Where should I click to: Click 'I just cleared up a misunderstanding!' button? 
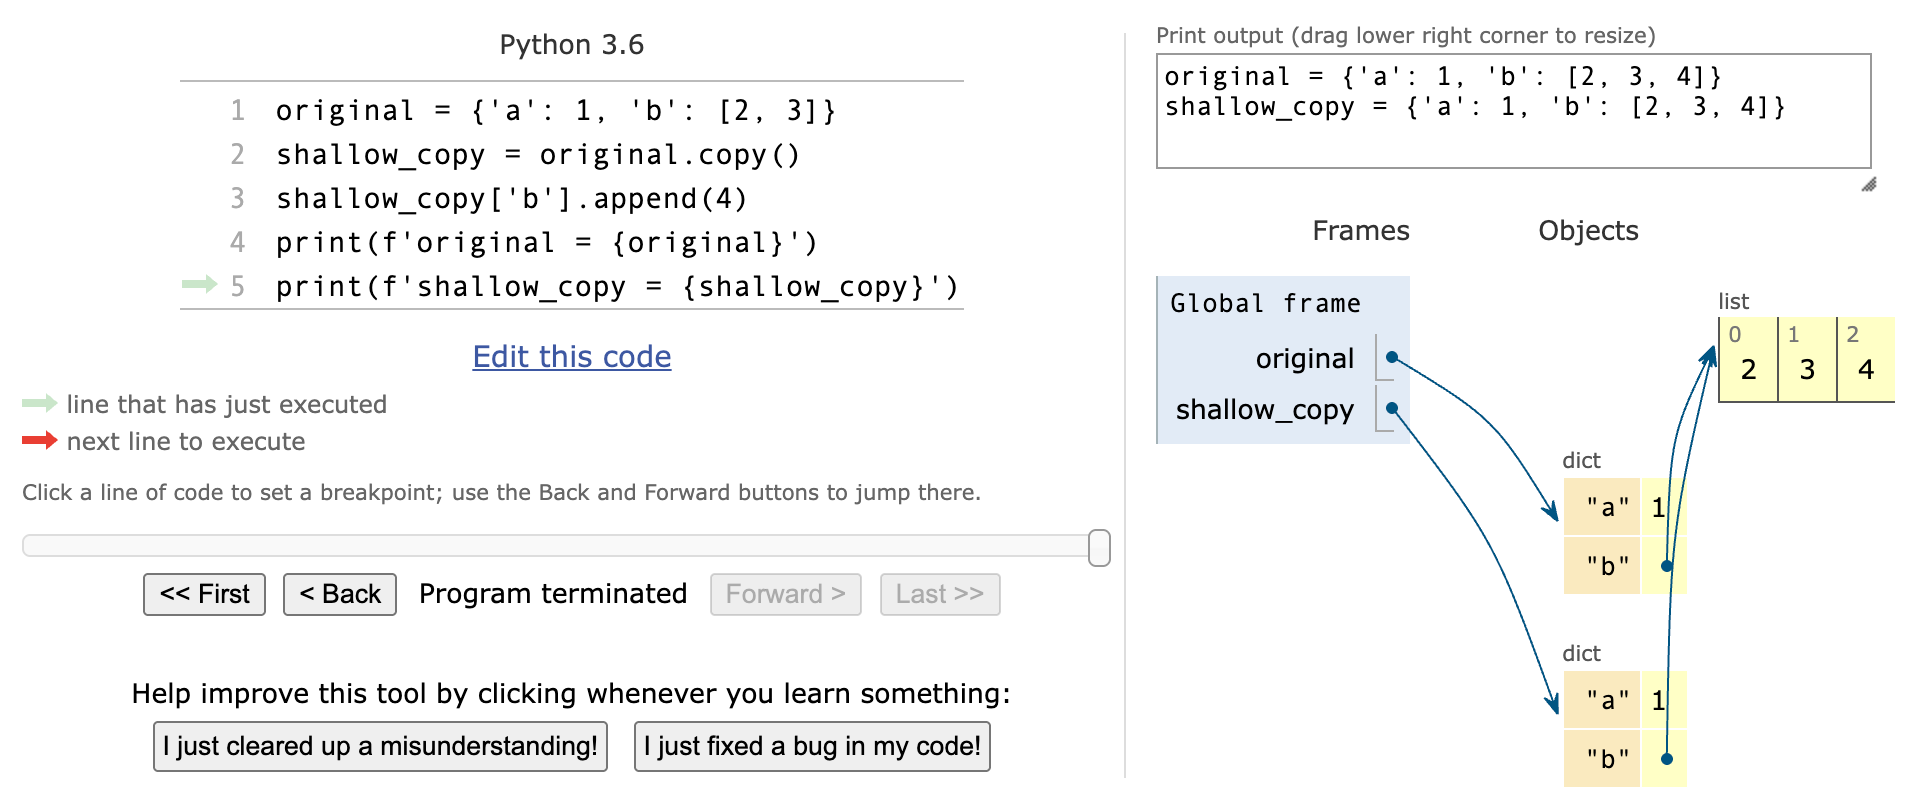[x=380, y=747]
